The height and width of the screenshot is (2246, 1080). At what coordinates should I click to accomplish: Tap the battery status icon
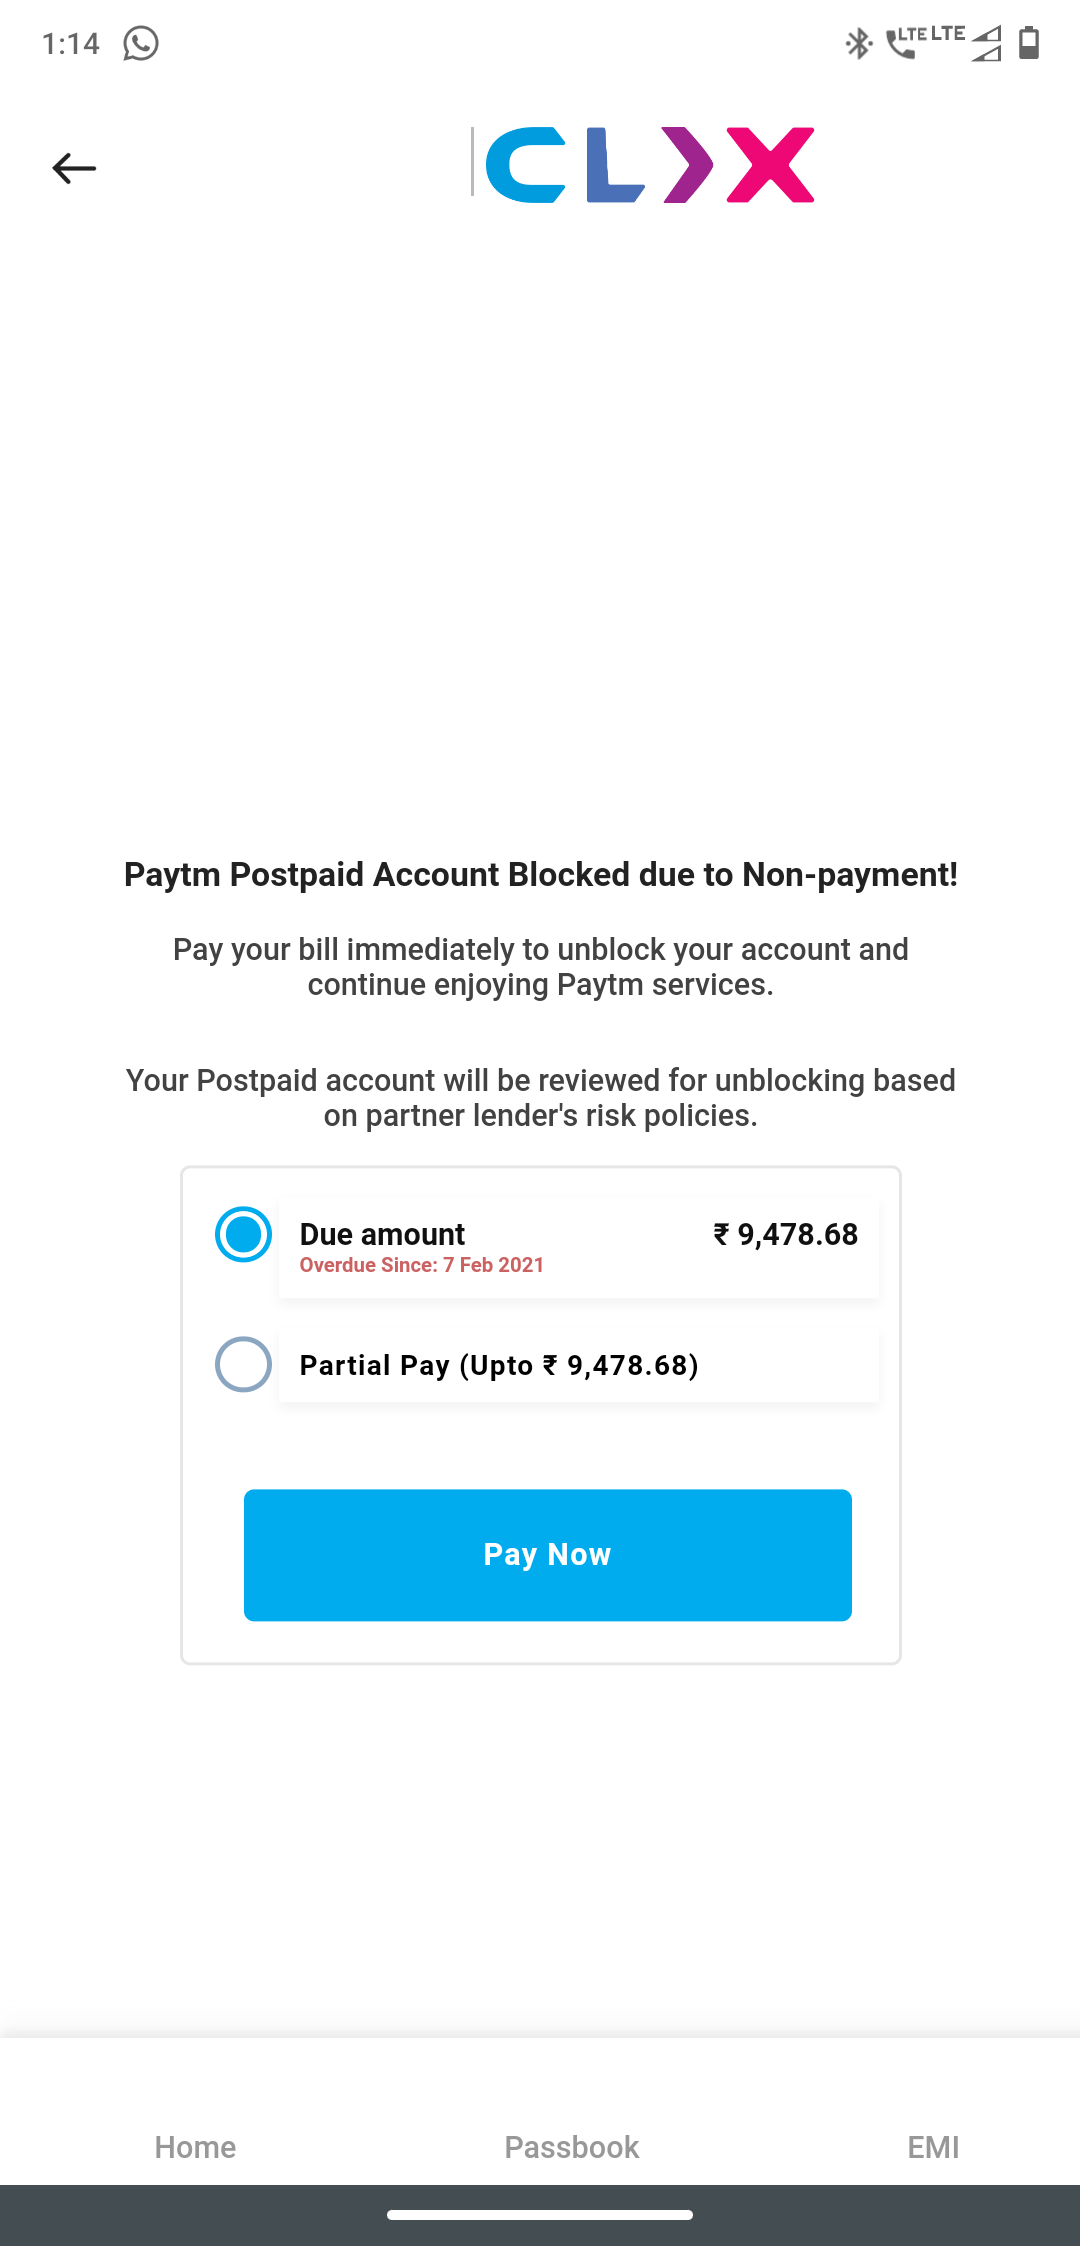pyautogui.click(x=1029, y=44)
